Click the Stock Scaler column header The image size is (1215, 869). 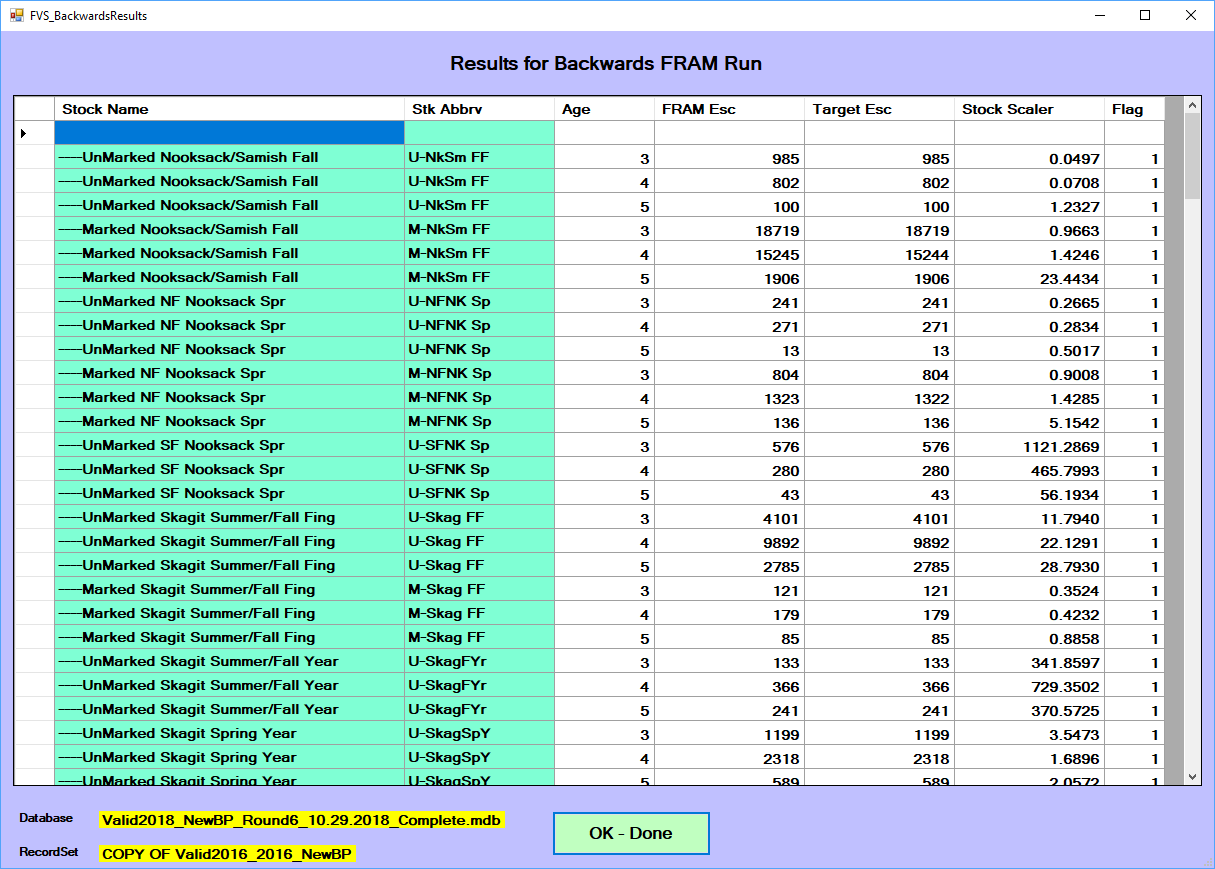1029,109
